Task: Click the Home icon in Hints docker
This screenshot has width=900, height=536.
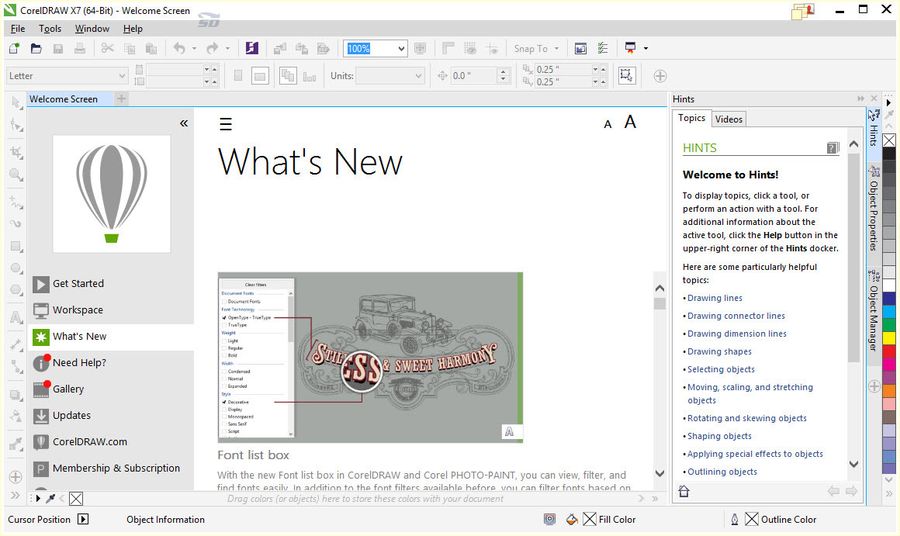Action: [x=684, y=491]
